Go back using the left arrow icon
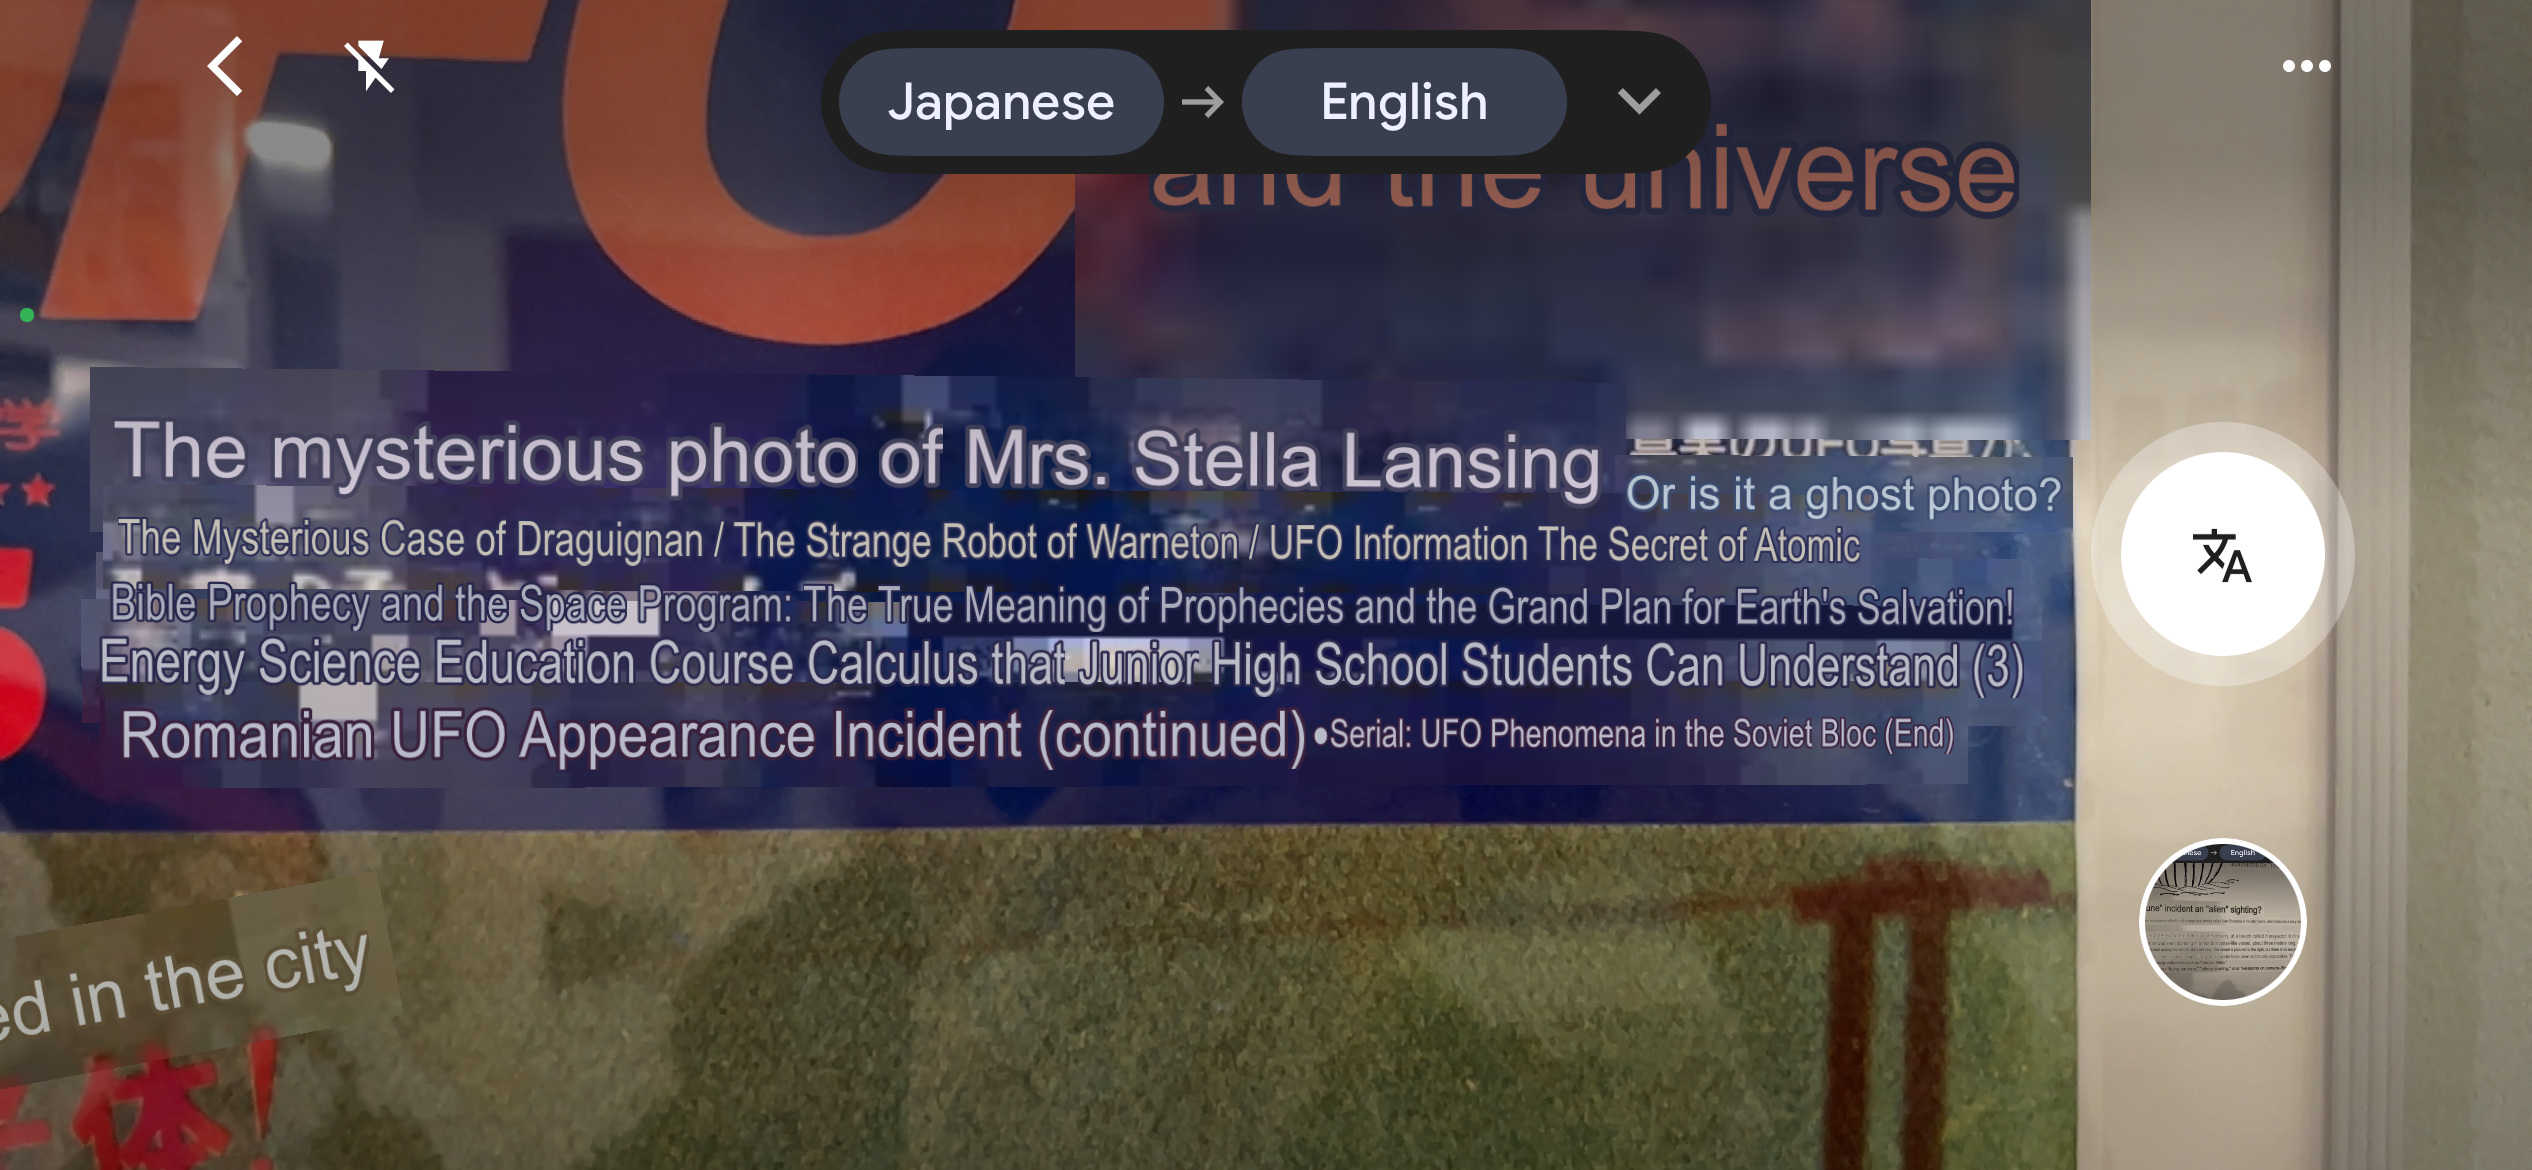Viewport: 2532px width, 1170px height. tap(225, 66)
